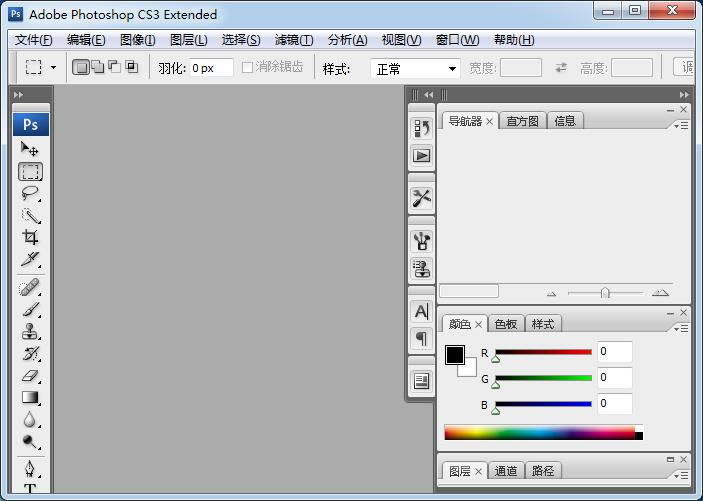The image size is (703, 501).
Task: Open the 帮助(H) menu
Action: coord(514,40)
